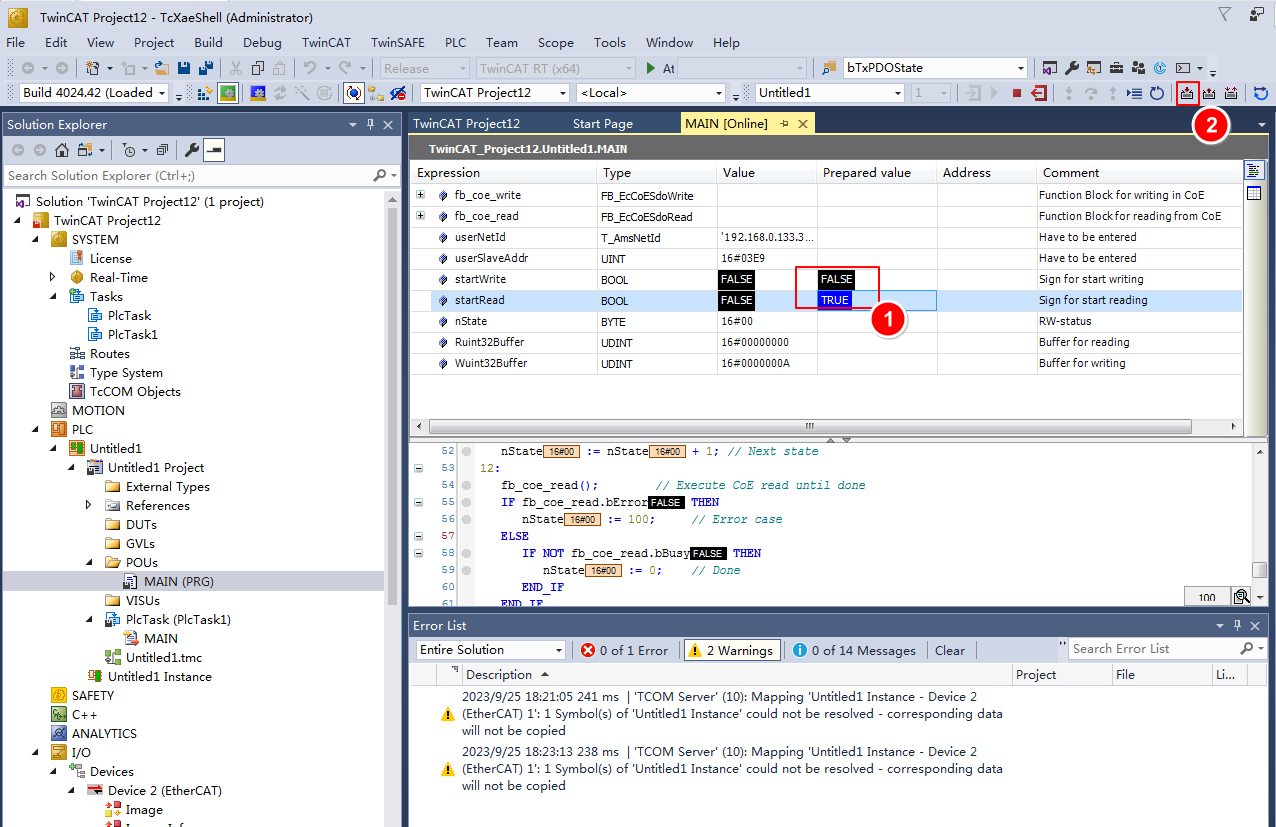Open Properties via Solution Explorer wrench icon
1276x827 pixels.
192,150
